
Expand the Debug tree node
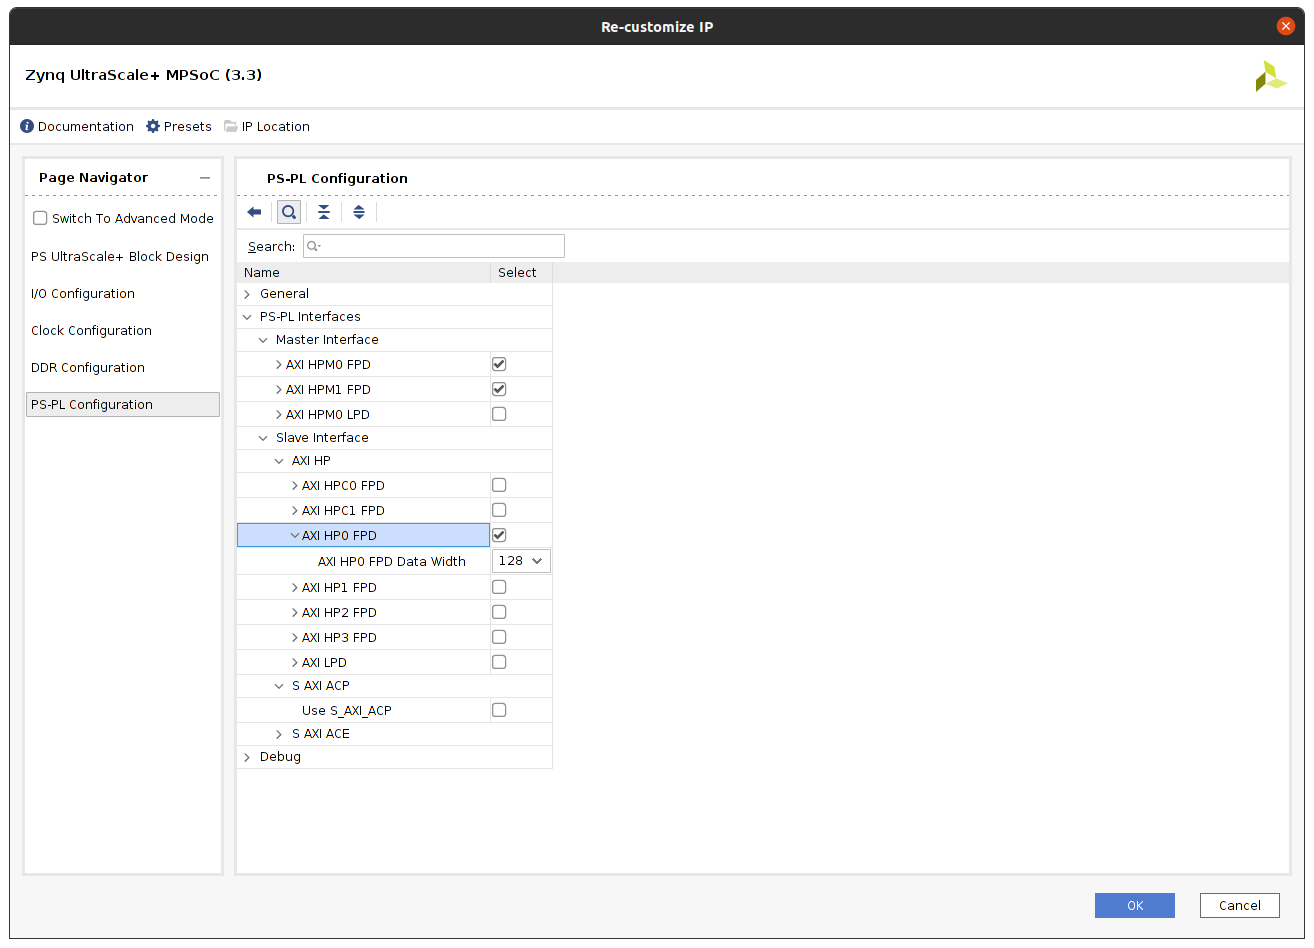247,757
